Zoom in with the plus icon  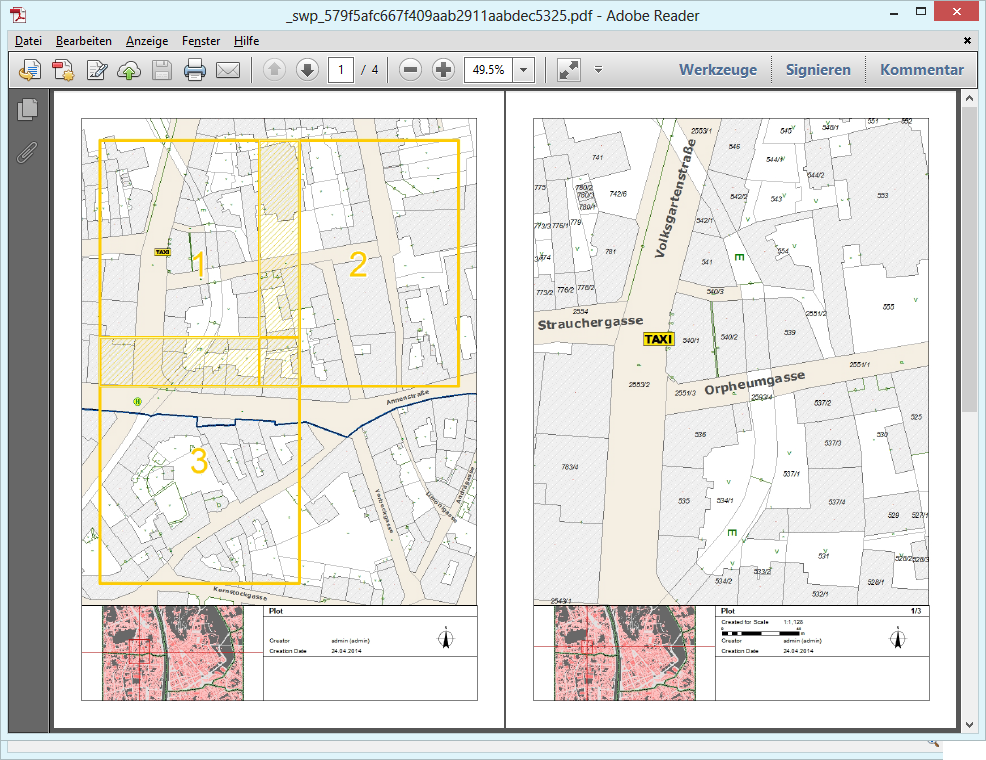(443, 70)
